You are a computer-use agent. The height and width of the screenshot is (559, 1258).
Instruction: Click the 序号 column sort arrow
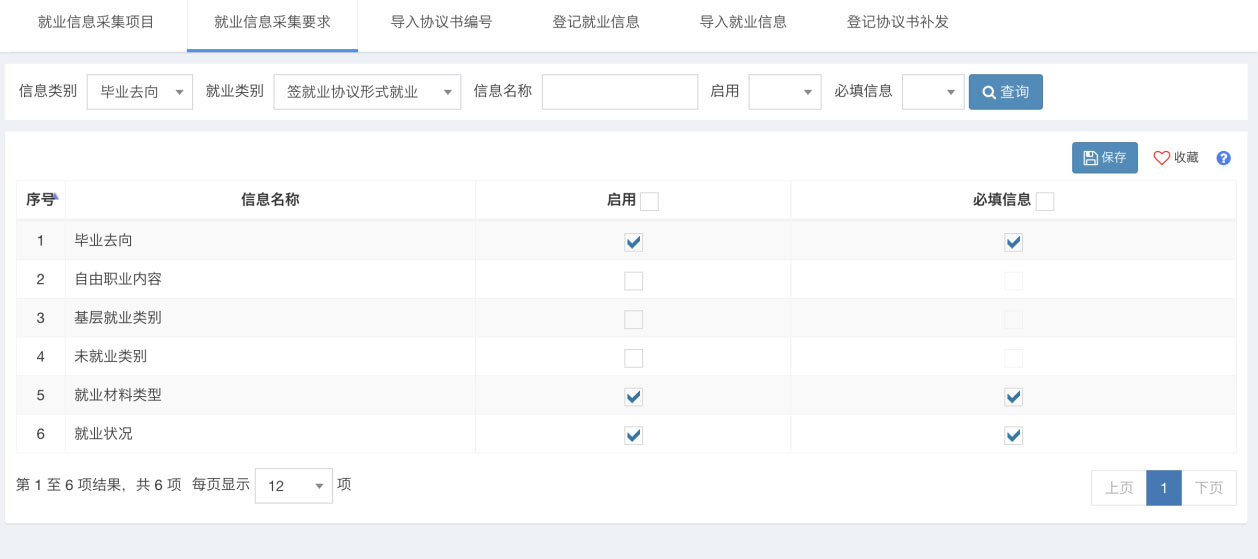point(57,198)
